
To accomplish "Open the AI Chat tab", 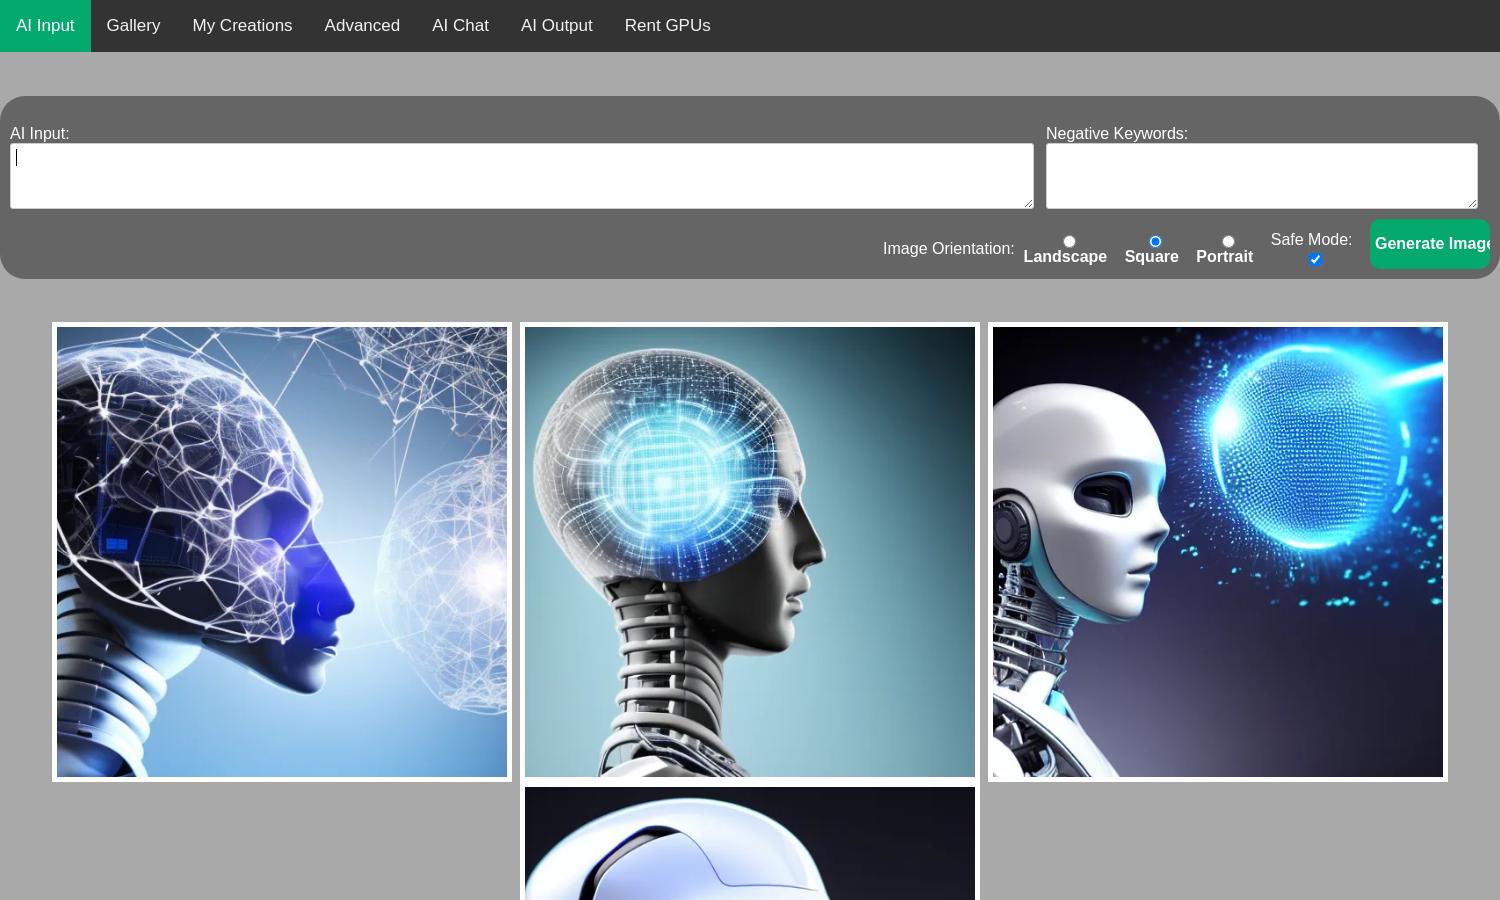I will (460, 26).
